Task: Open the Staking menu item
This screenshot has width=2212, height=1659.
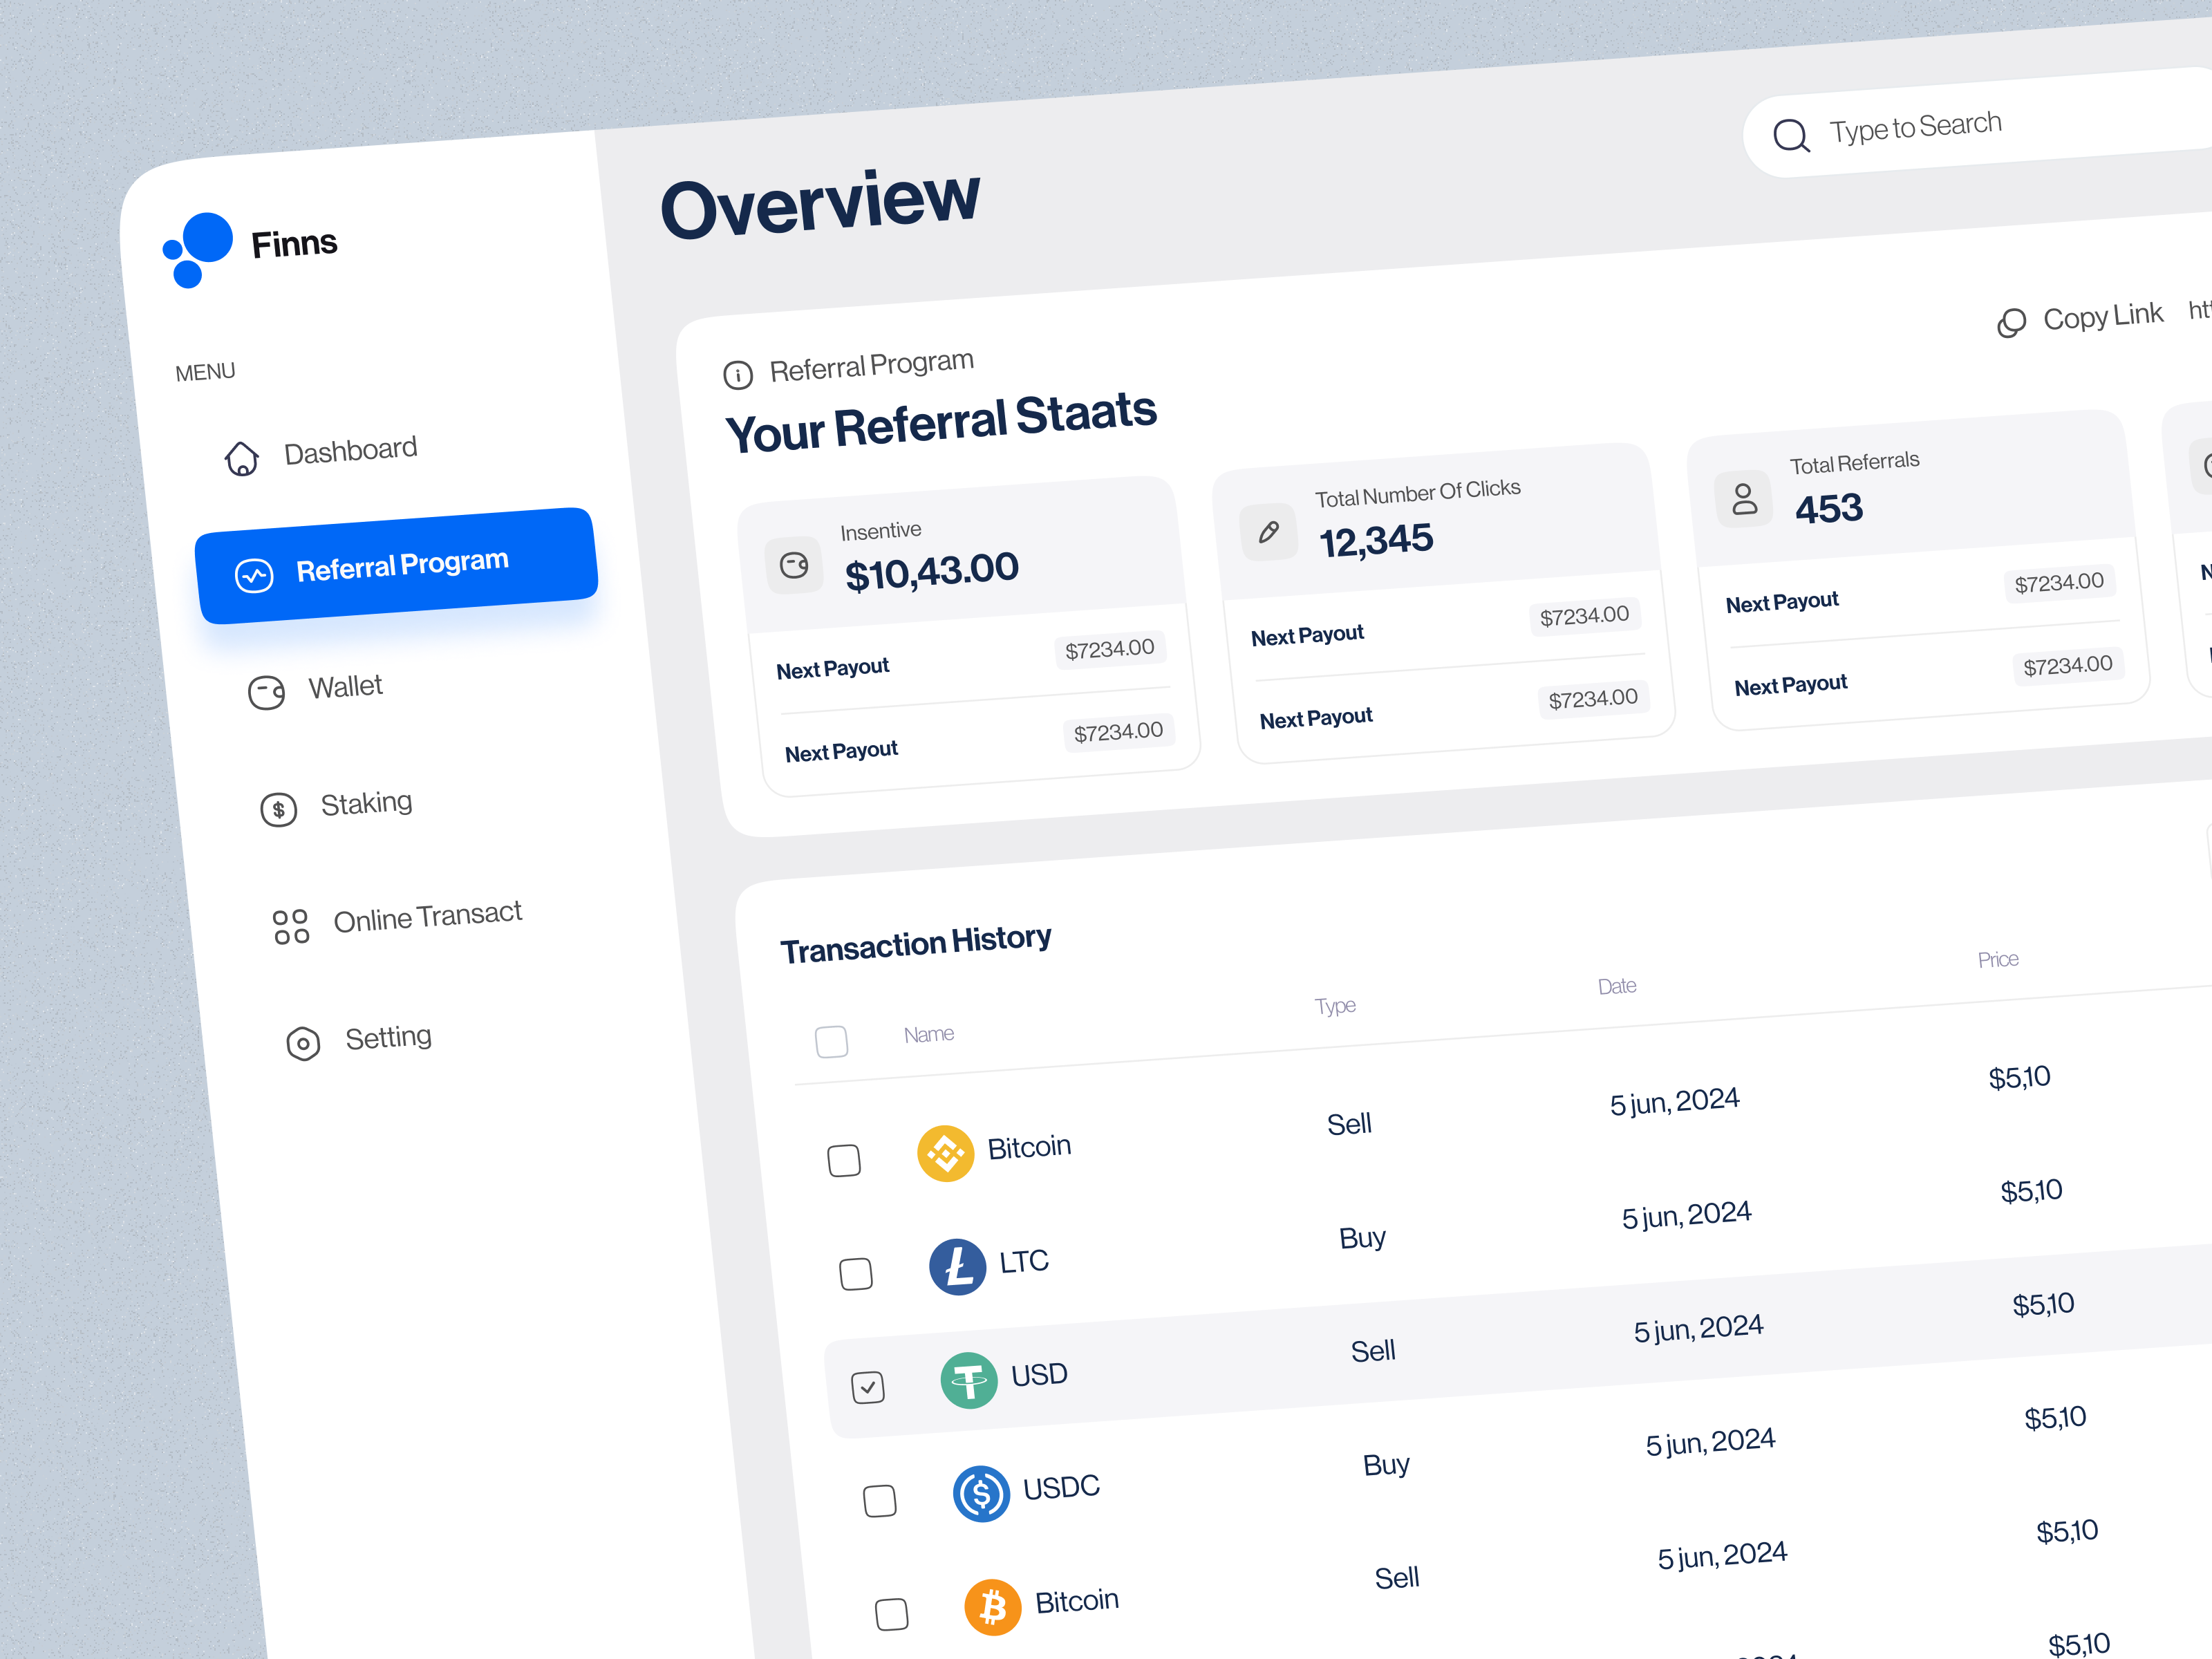Action: click(366, 803)
